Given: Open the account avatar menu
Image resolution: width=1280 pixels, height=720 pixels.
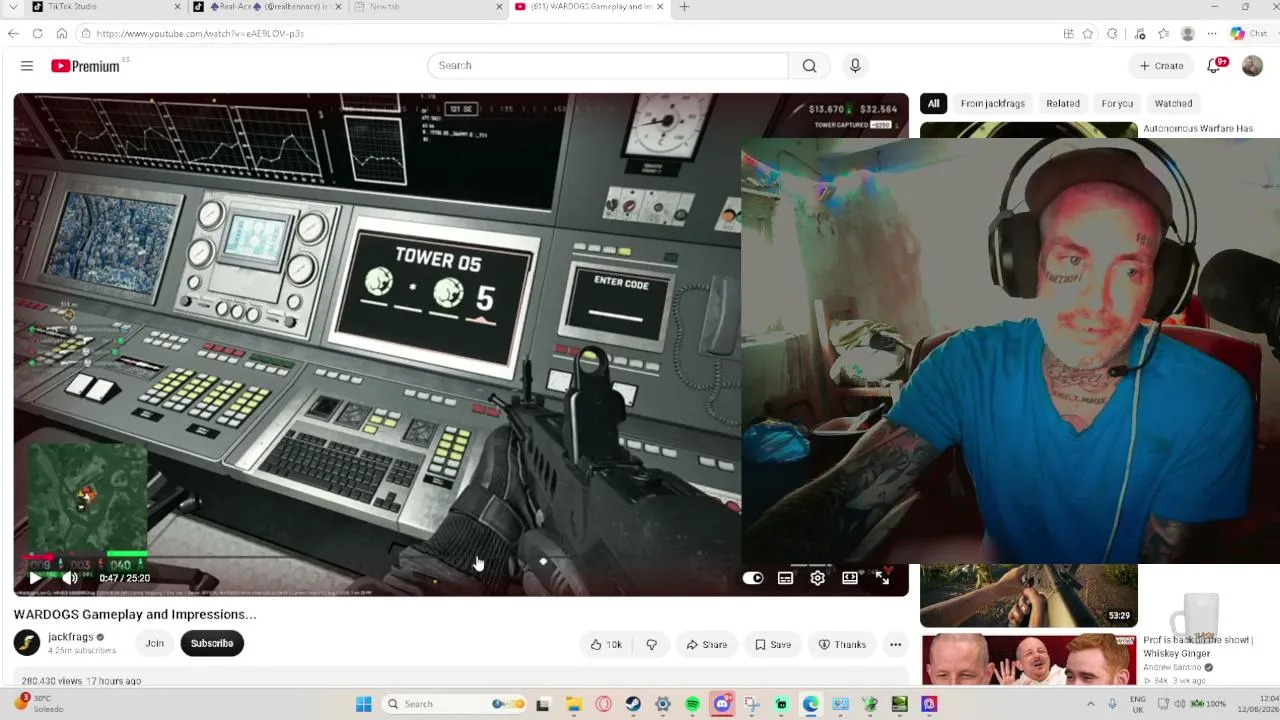Looking at the screenshot, I should point(1252,66).
